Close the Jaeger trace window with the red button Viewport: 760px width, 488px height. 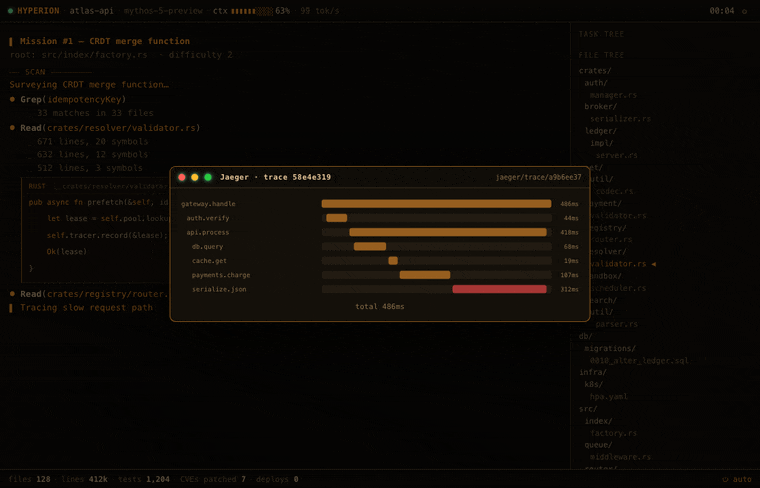[182, 177]
